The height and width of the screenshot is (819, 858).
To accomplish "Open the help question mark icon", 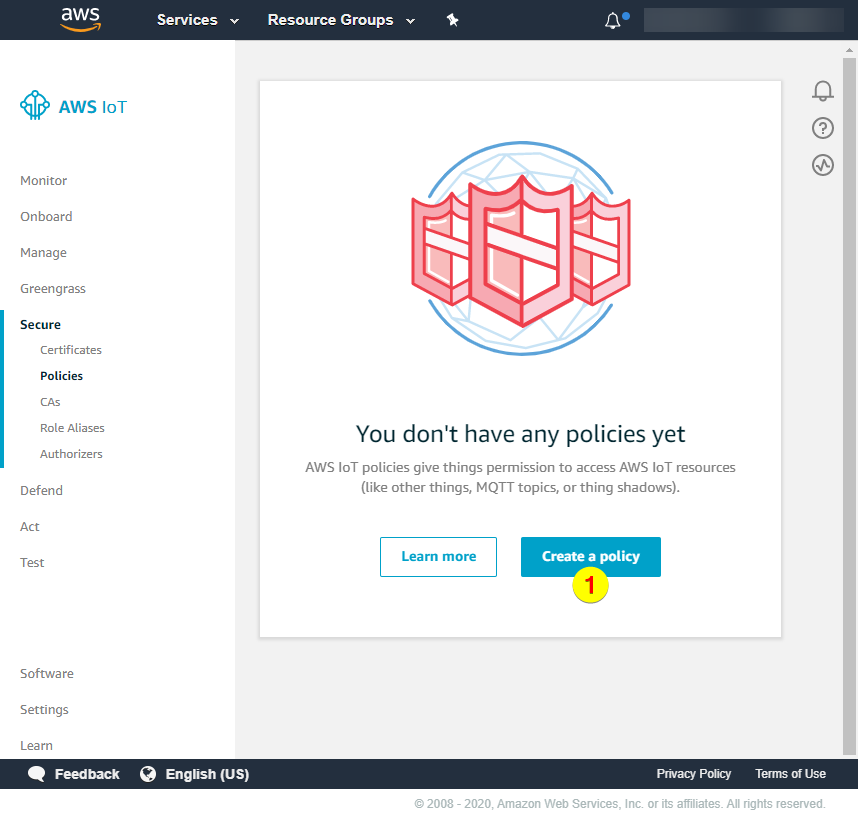I will pyautogui.click(x=822, y=128).
